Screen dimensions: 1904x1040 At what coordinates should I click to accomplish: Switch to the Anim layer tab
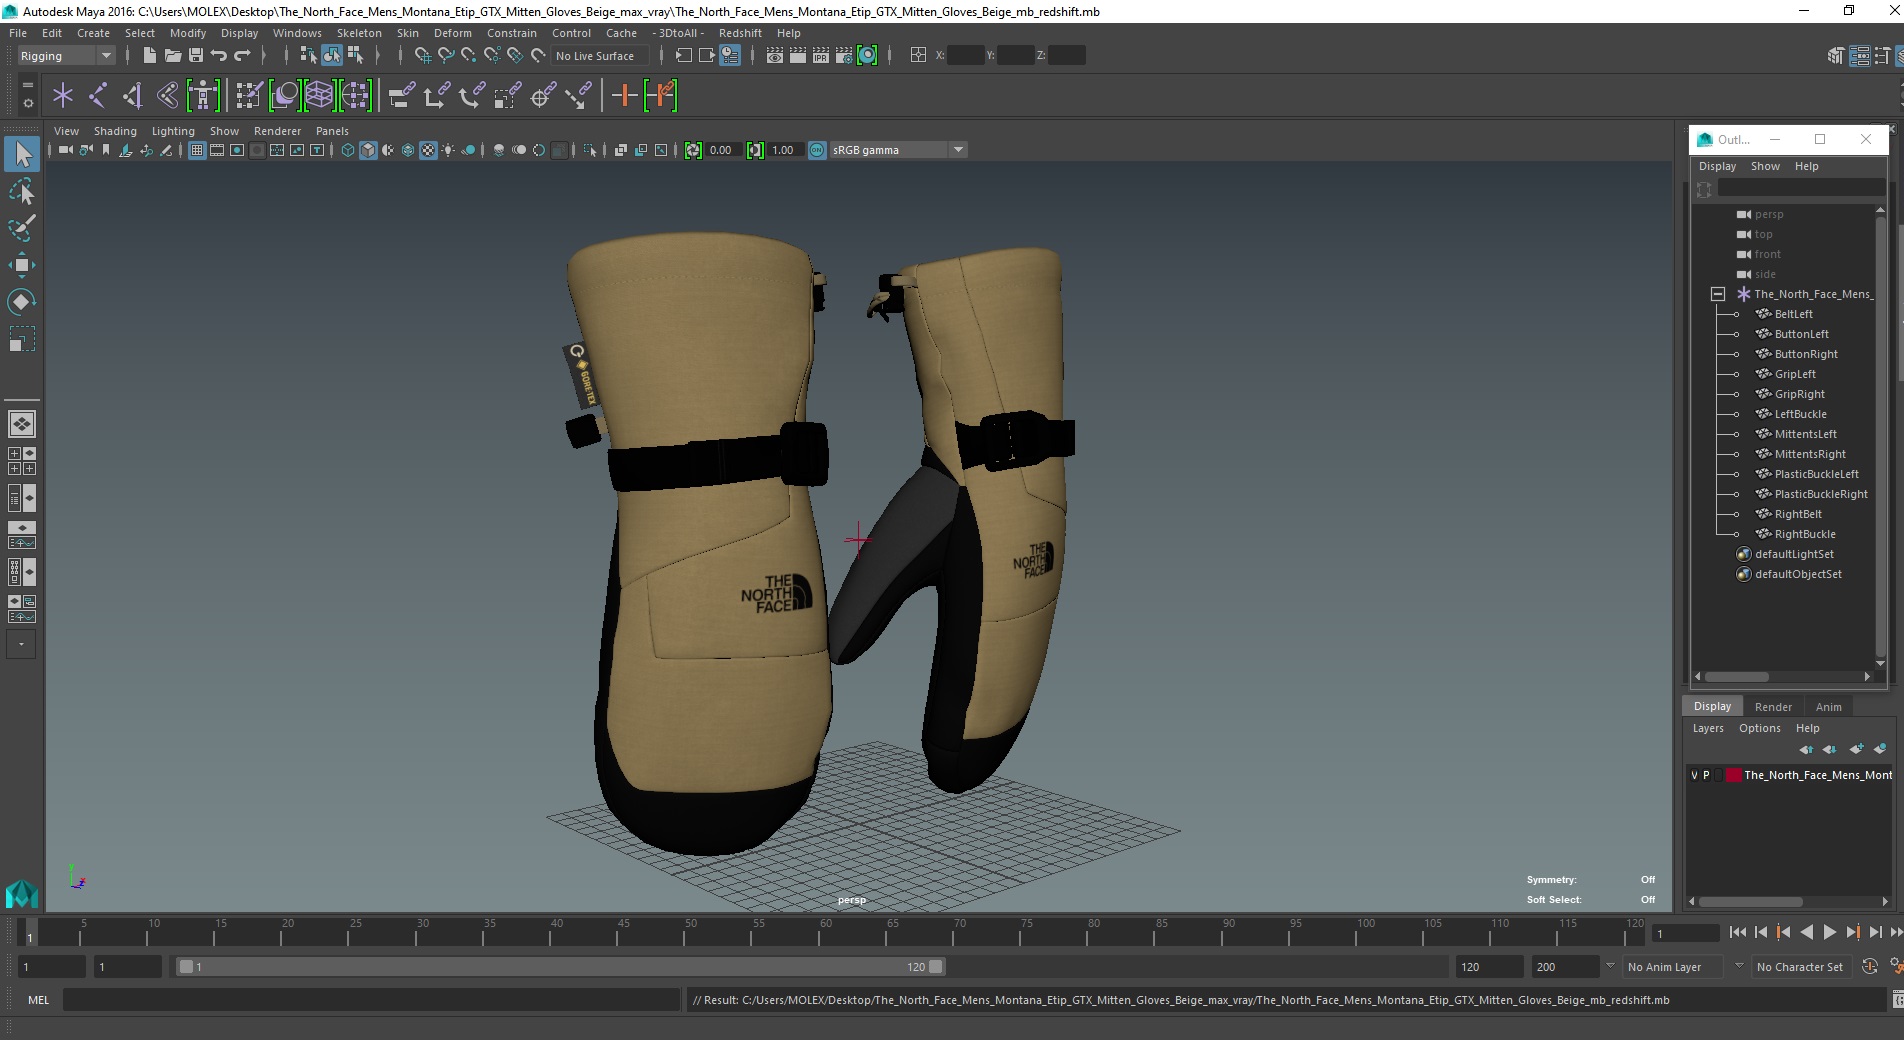(1828, 707)
